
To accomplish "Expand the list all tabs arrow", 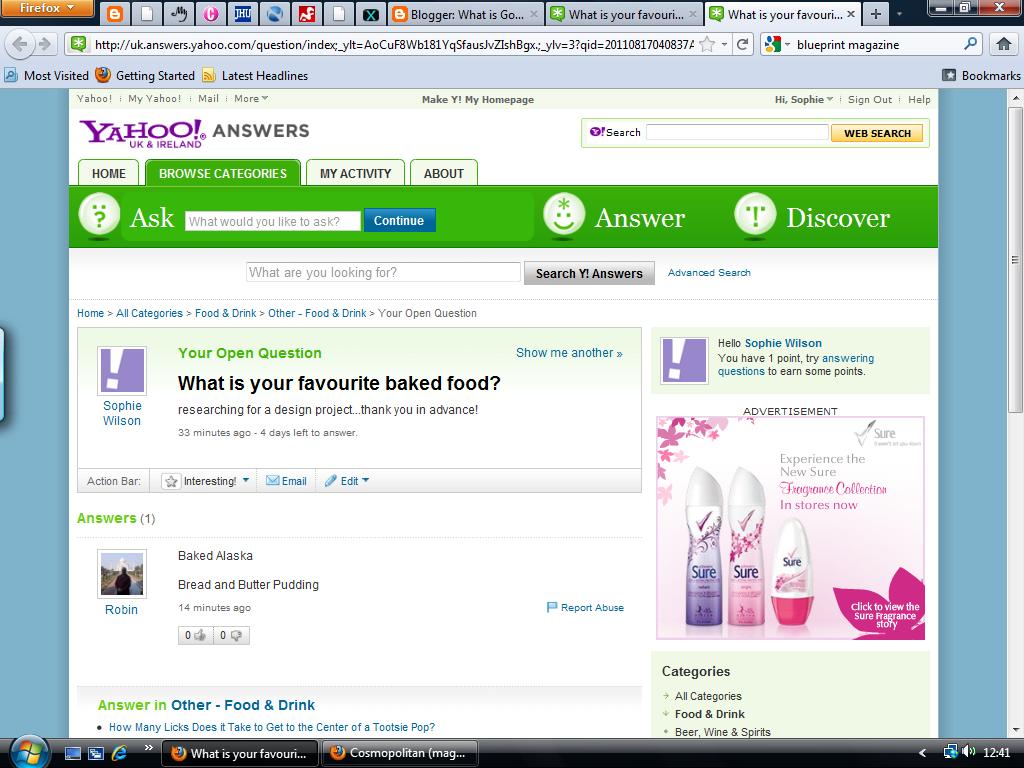I will (899, 14).
